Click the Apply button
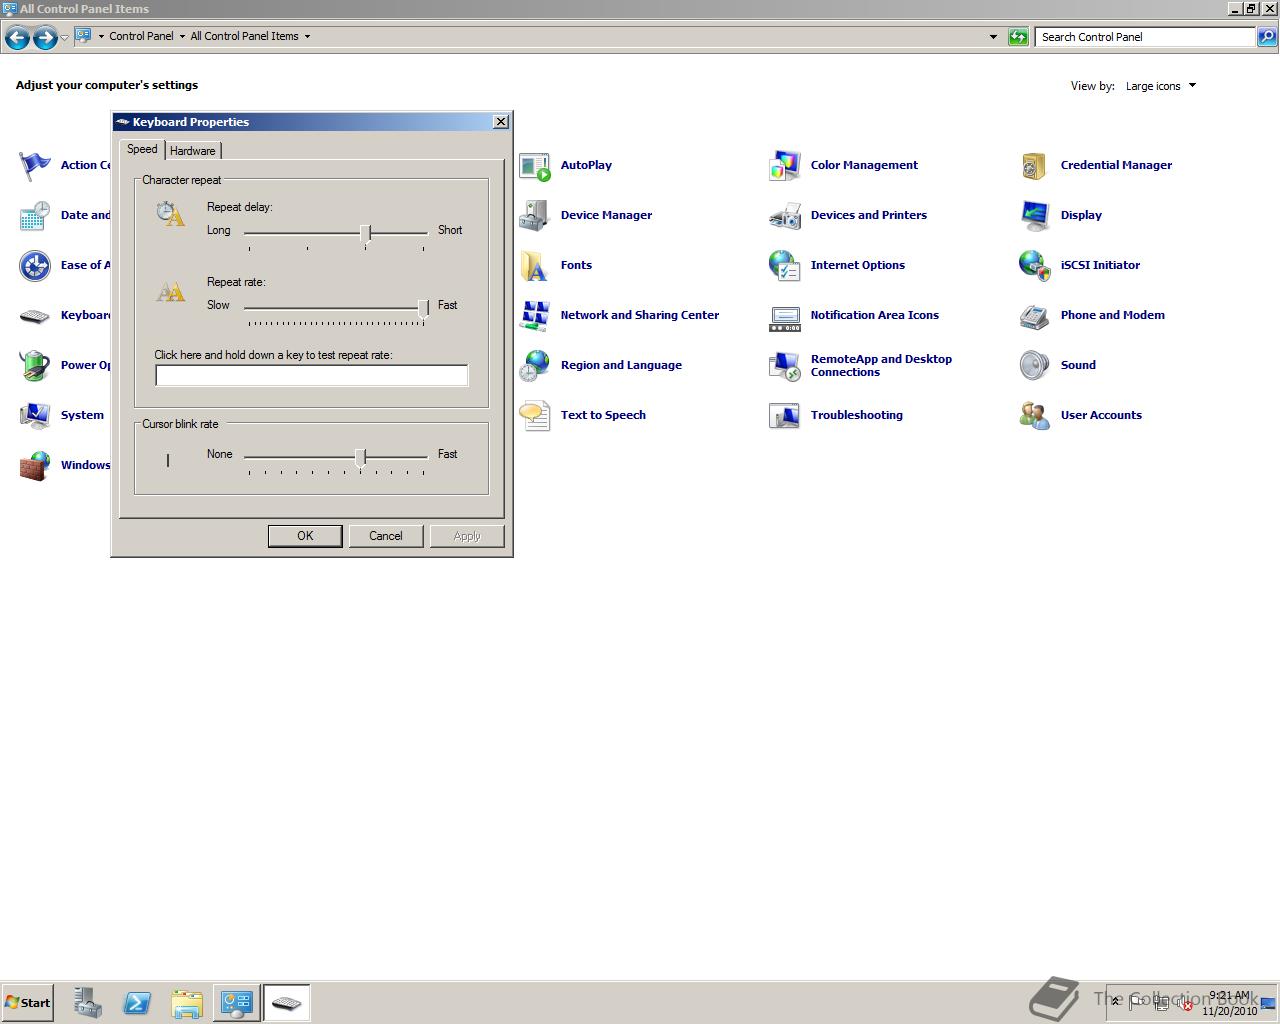1280x1024 pixels. [x=467, y=536]
